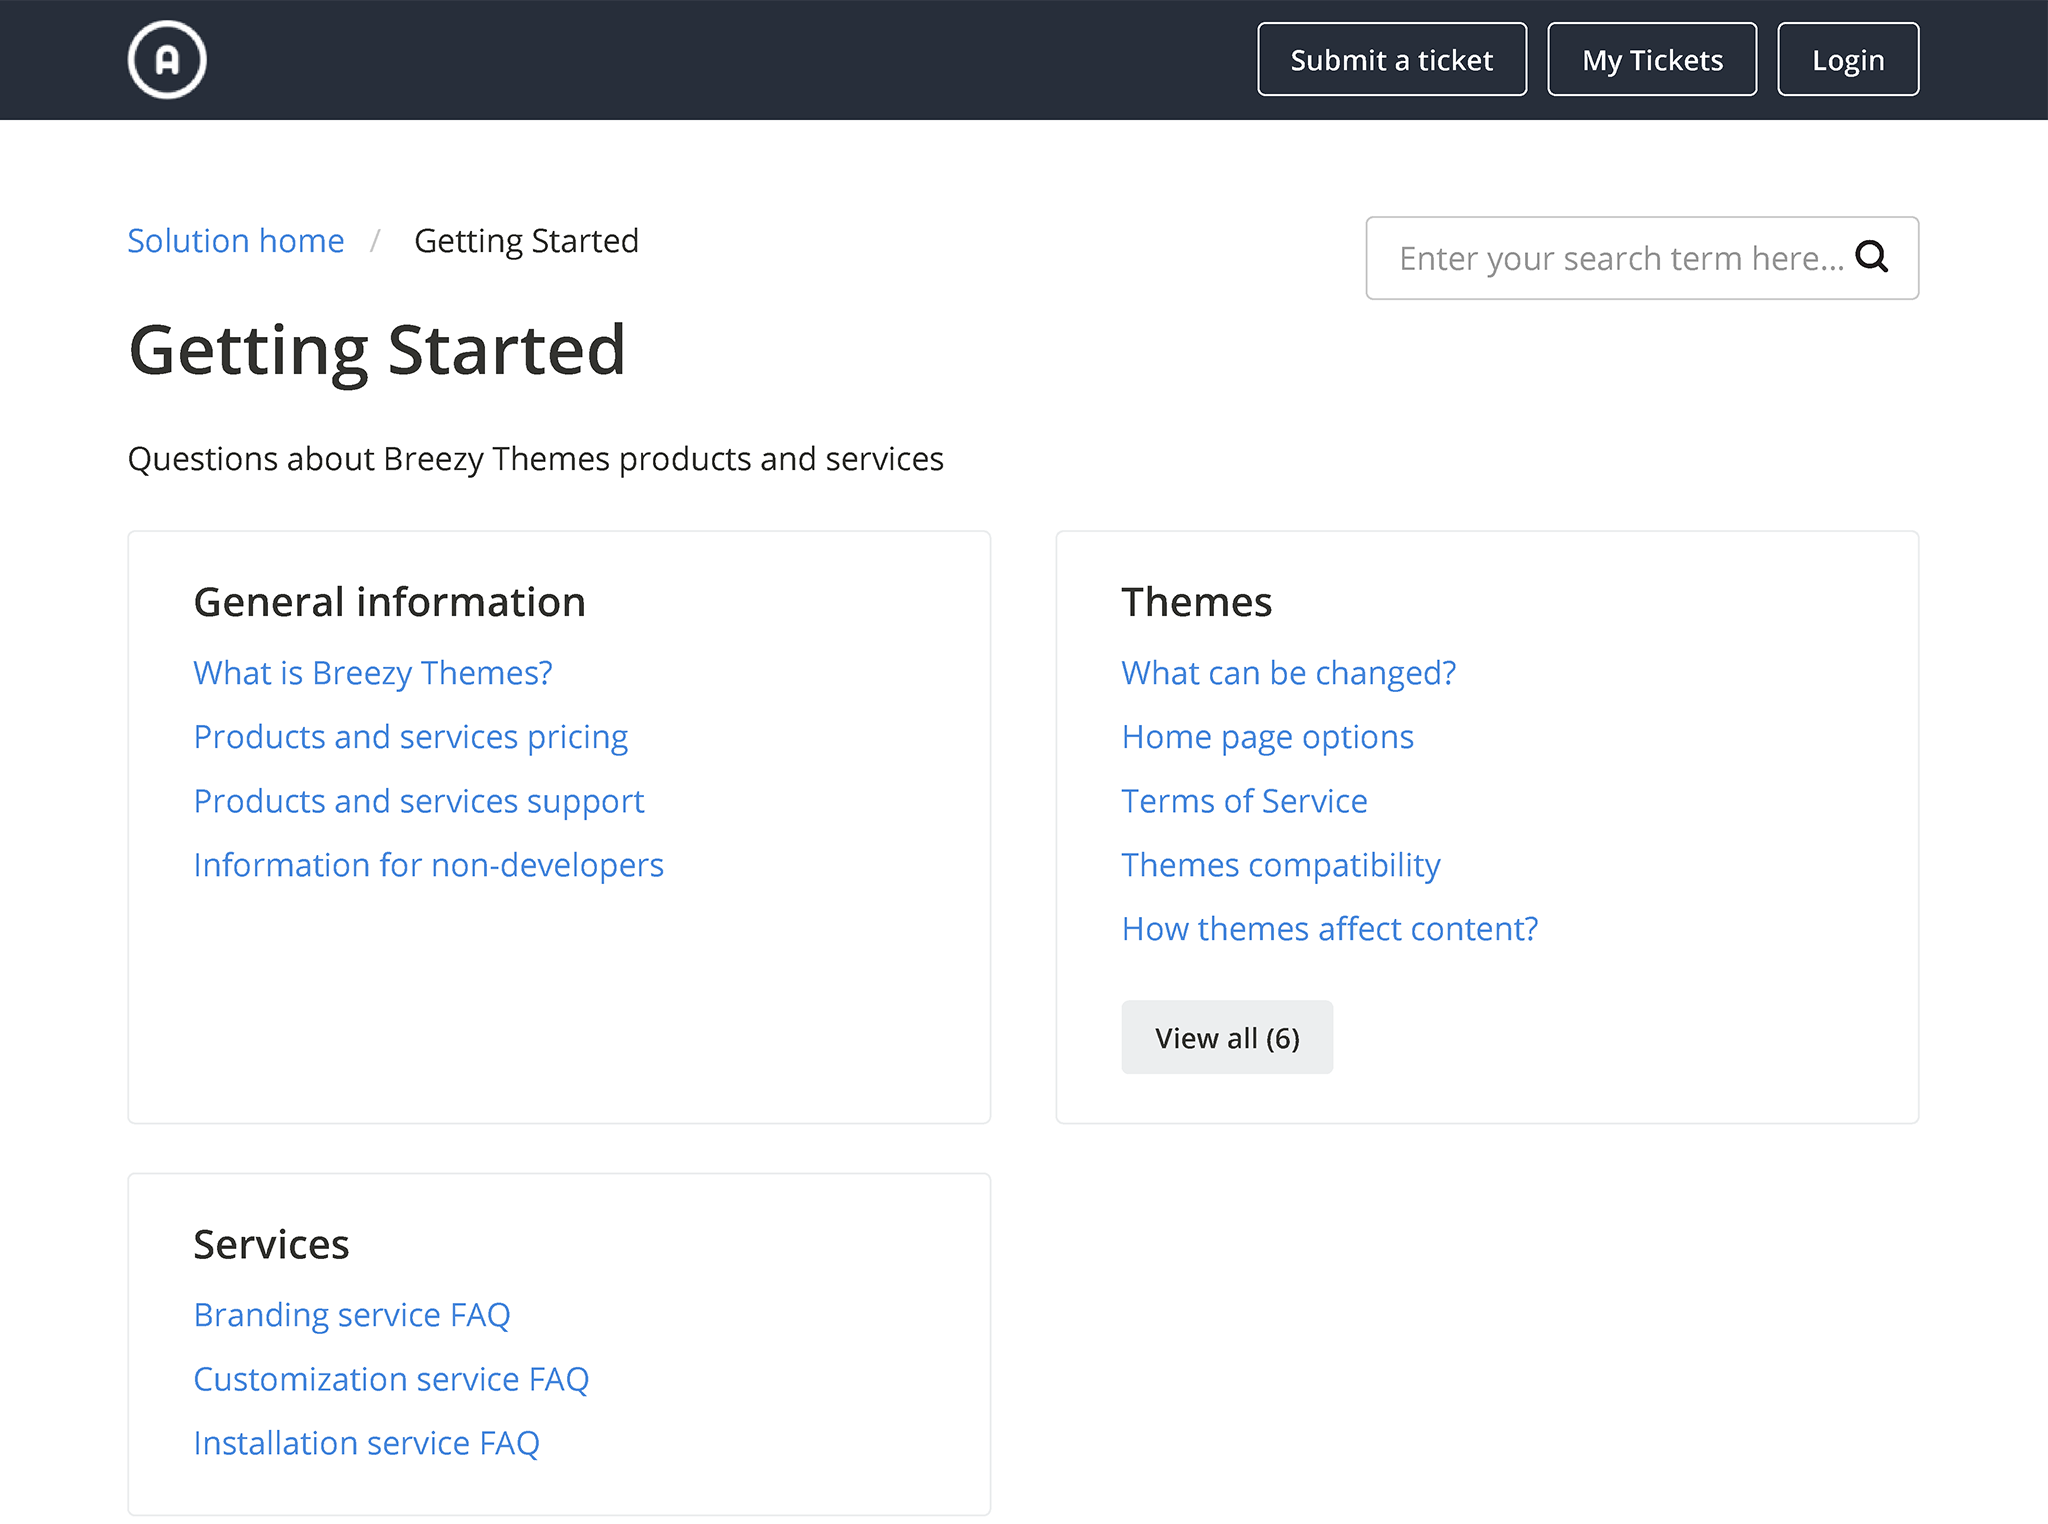The width and height of the screenshot is (2048, 1524).
Task: Go back to Solution home breadcrumb
Action: (236, 241)
